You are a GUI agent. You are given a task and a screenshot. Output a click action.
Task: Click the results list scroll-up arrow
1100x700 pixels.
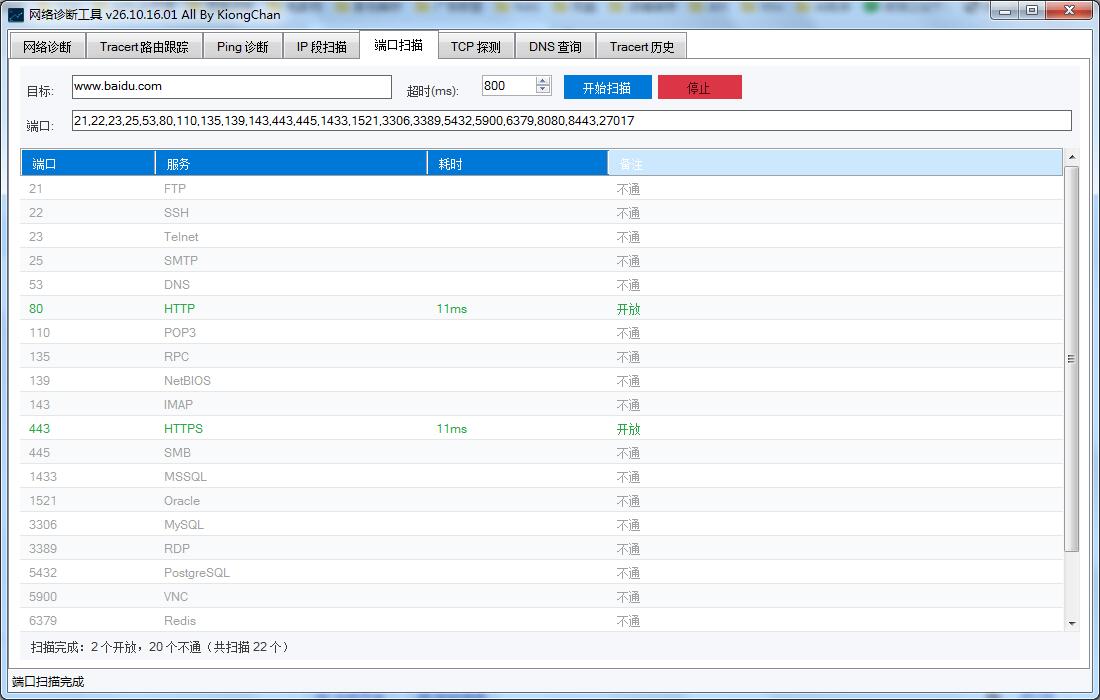click(1071, 157)
